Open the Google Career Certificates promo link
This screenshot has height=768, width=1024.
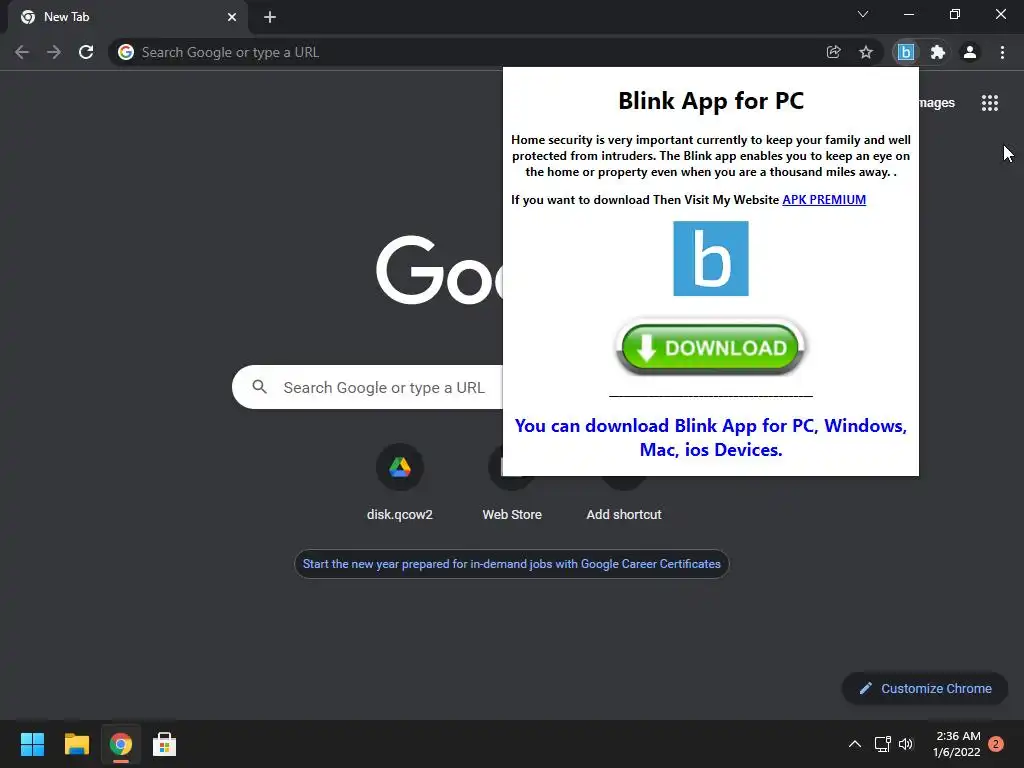coord(511,564)
